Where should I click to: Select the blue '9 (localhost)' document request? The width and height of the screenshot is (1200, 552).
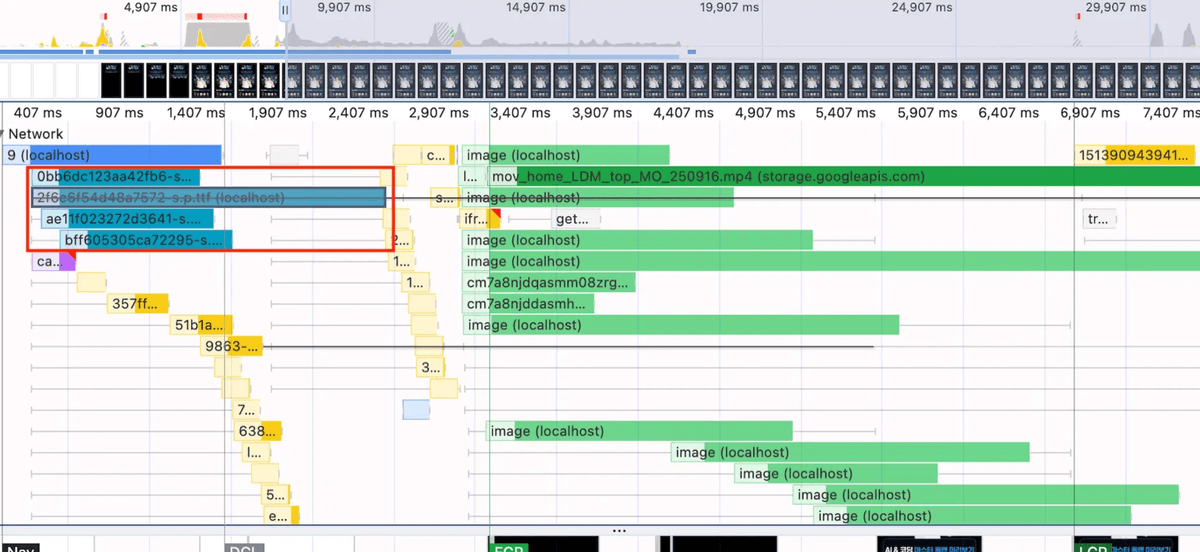(110, 155)
